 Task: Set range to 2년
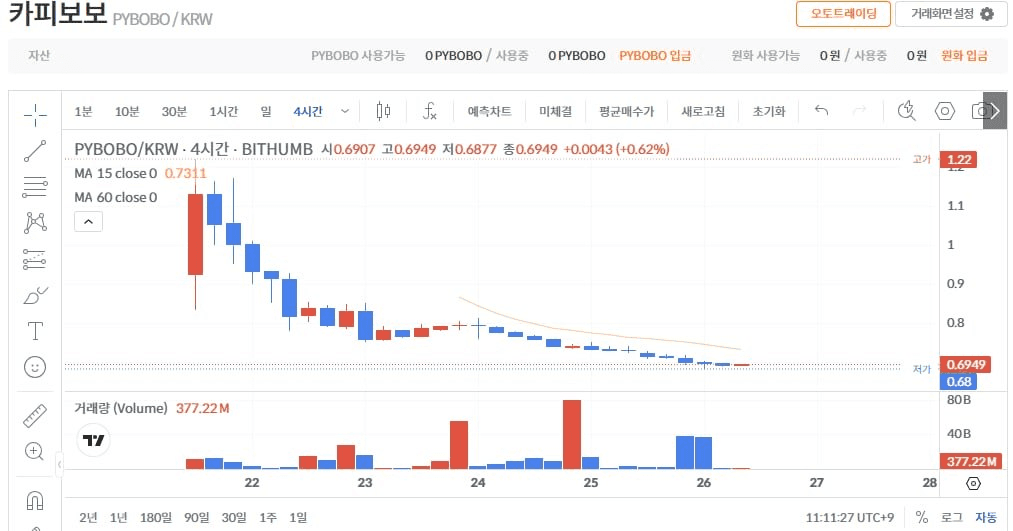[89, 517]
